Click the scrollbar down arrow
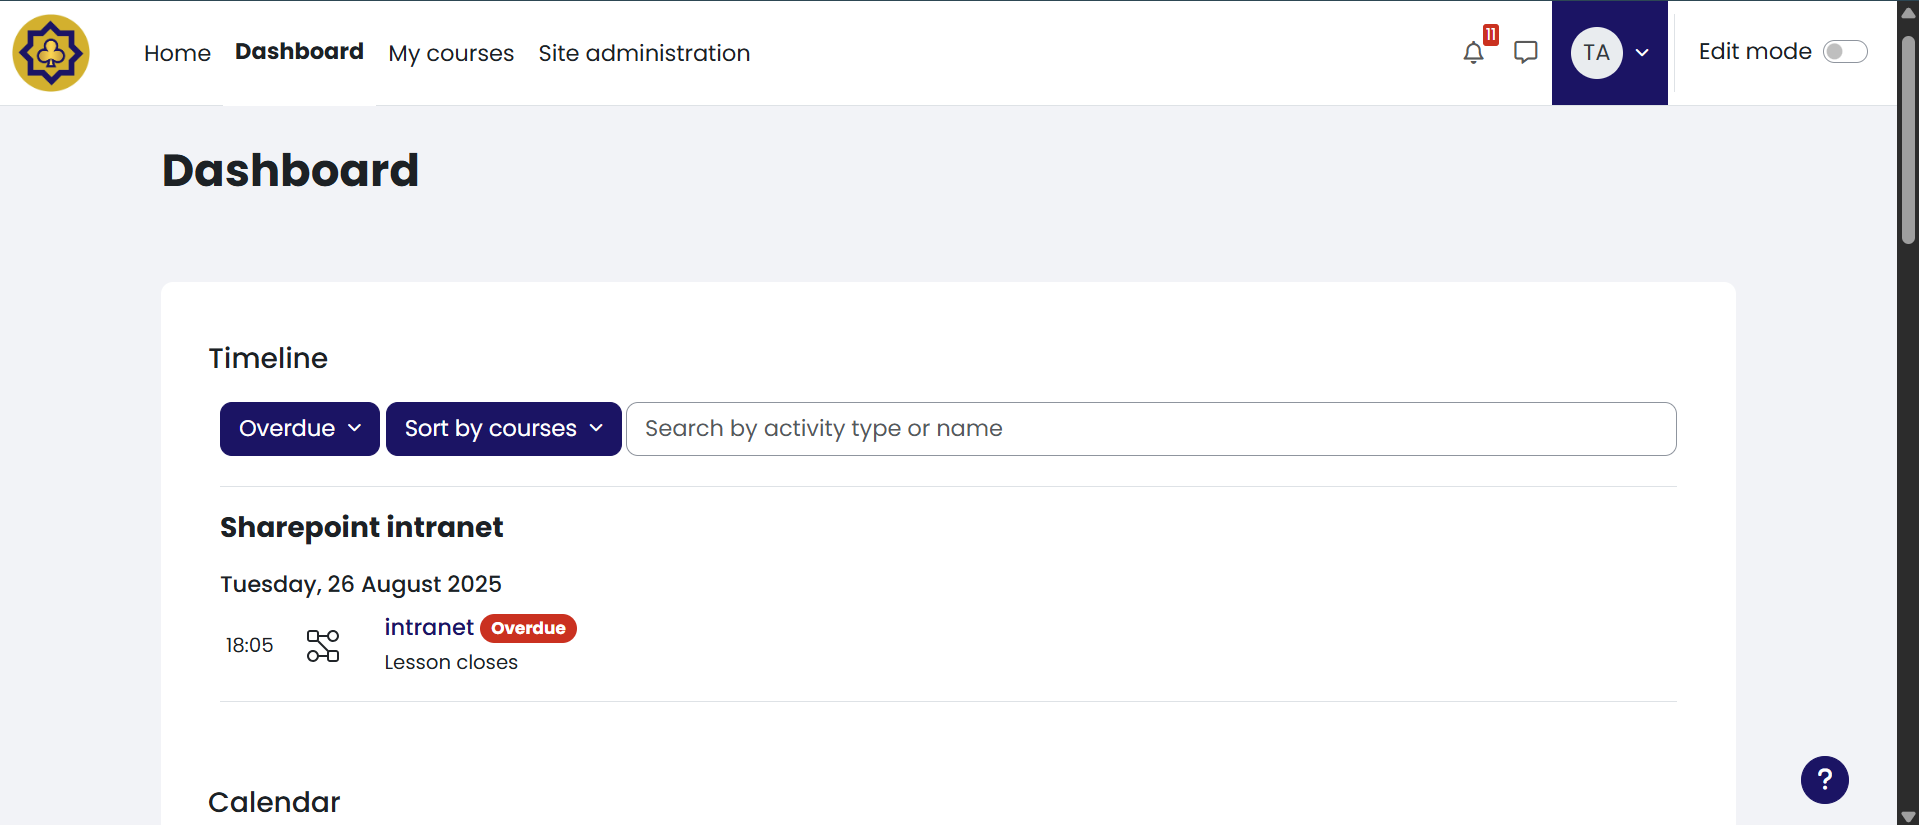The height and width of the screenshot is (825, 1919). pos(1908,816)
